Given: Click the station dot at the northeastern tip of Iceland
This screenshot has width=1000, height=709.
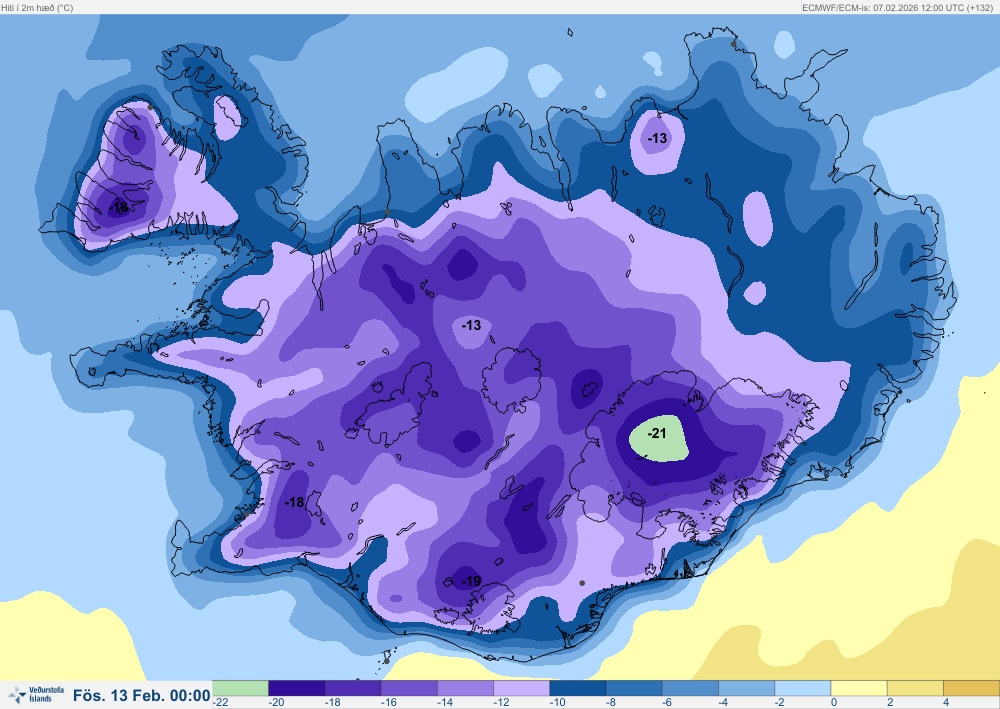Looking at the screenshot, I should 733,44.
